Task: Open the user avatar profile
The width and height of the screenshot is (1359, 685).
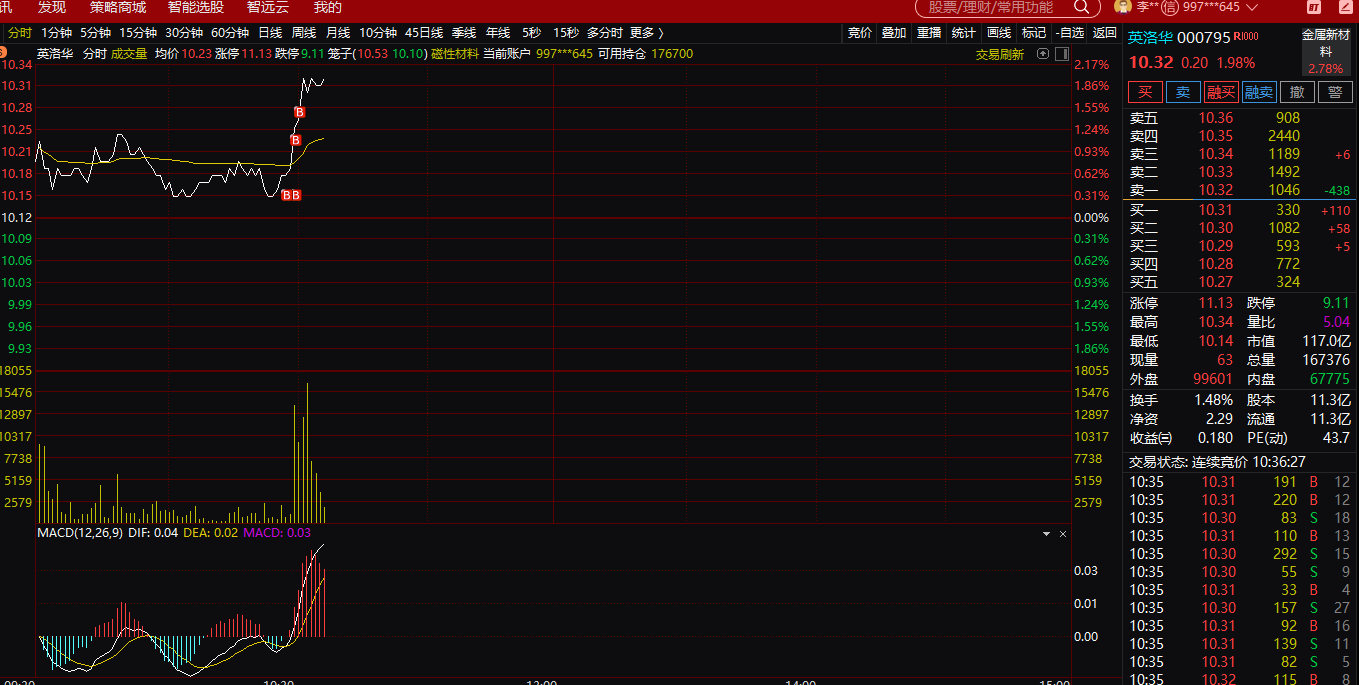Action: 1122,7
